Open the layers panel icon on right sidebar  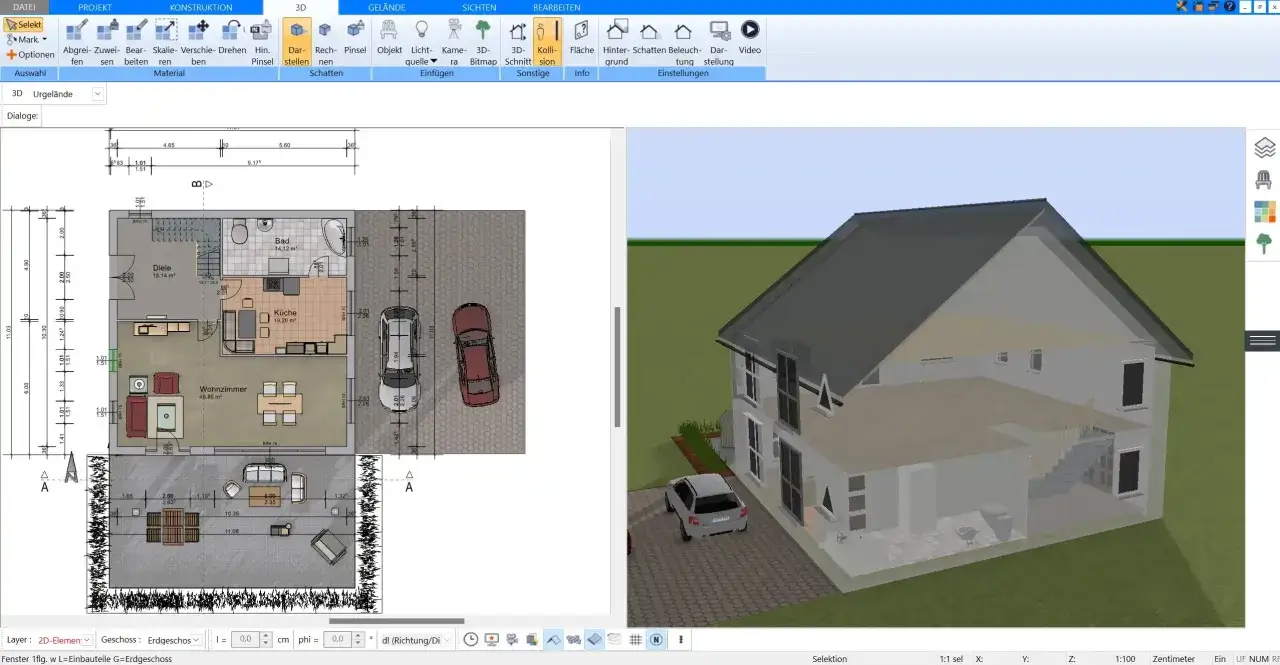[x=1264, y=148]
